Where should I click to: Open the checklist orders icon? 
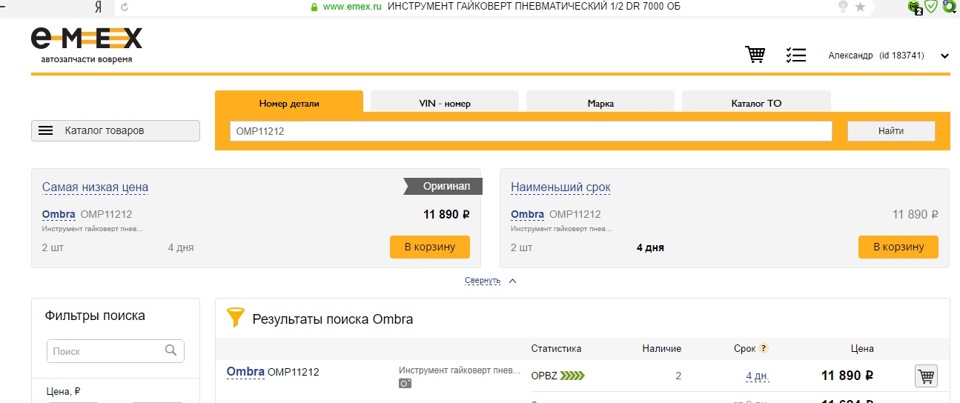tap(796, 55)
